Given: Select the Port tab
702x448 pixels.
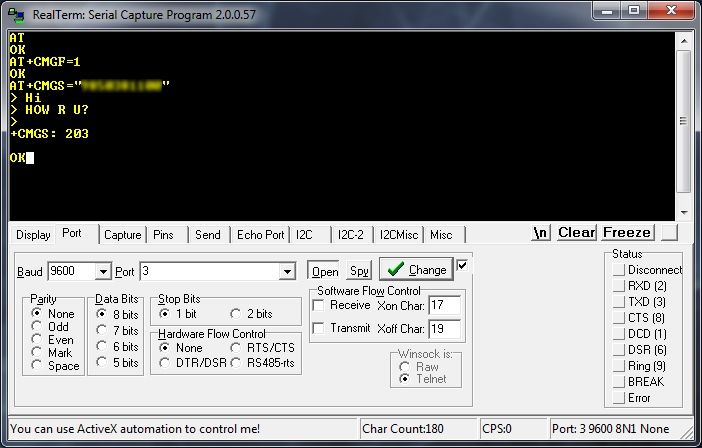Looking at the screenshot, I should 75,234.
